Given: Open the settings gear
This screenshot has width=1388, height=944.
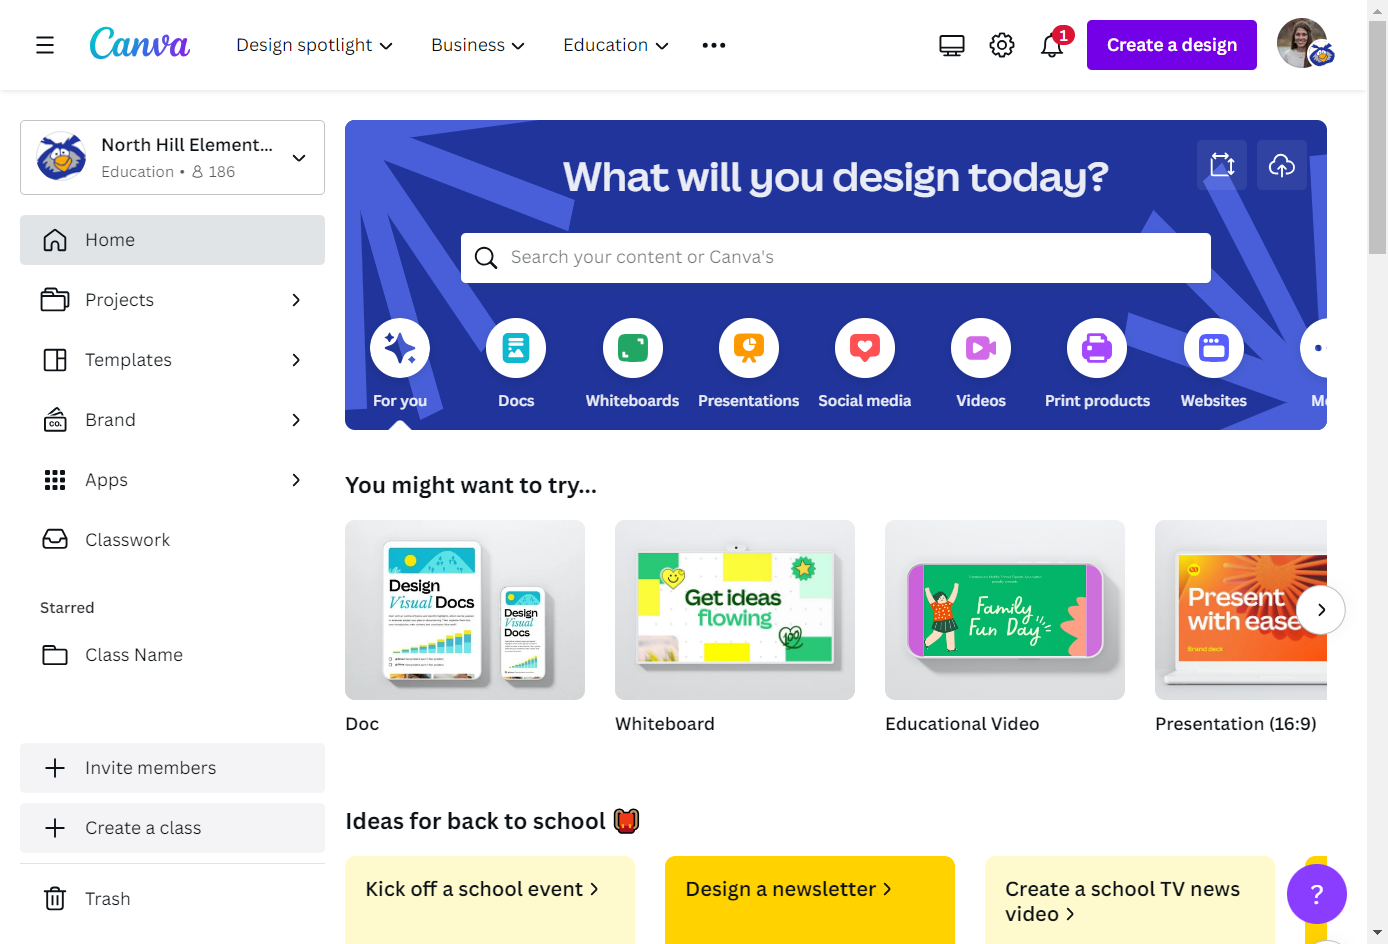Looking at the screenshot, I should 1002,45.
